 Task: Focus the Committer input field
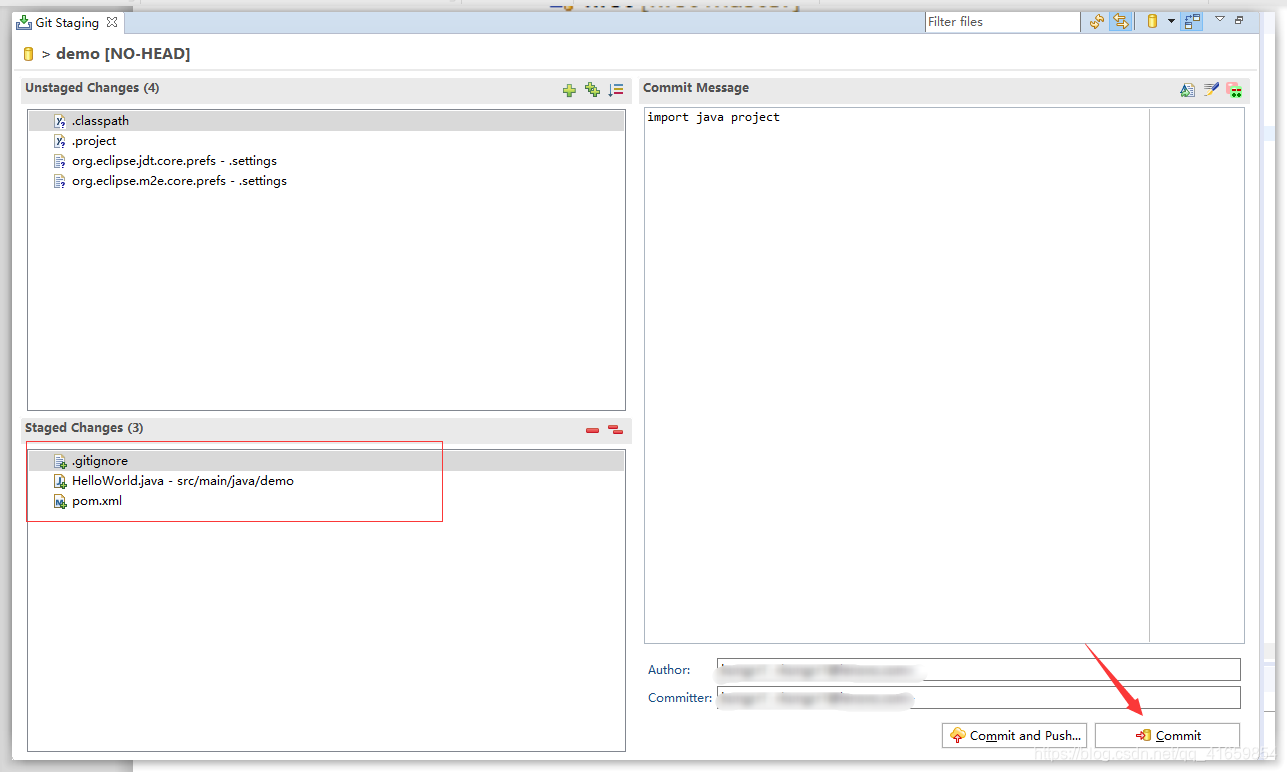click(x=979, y=697)
